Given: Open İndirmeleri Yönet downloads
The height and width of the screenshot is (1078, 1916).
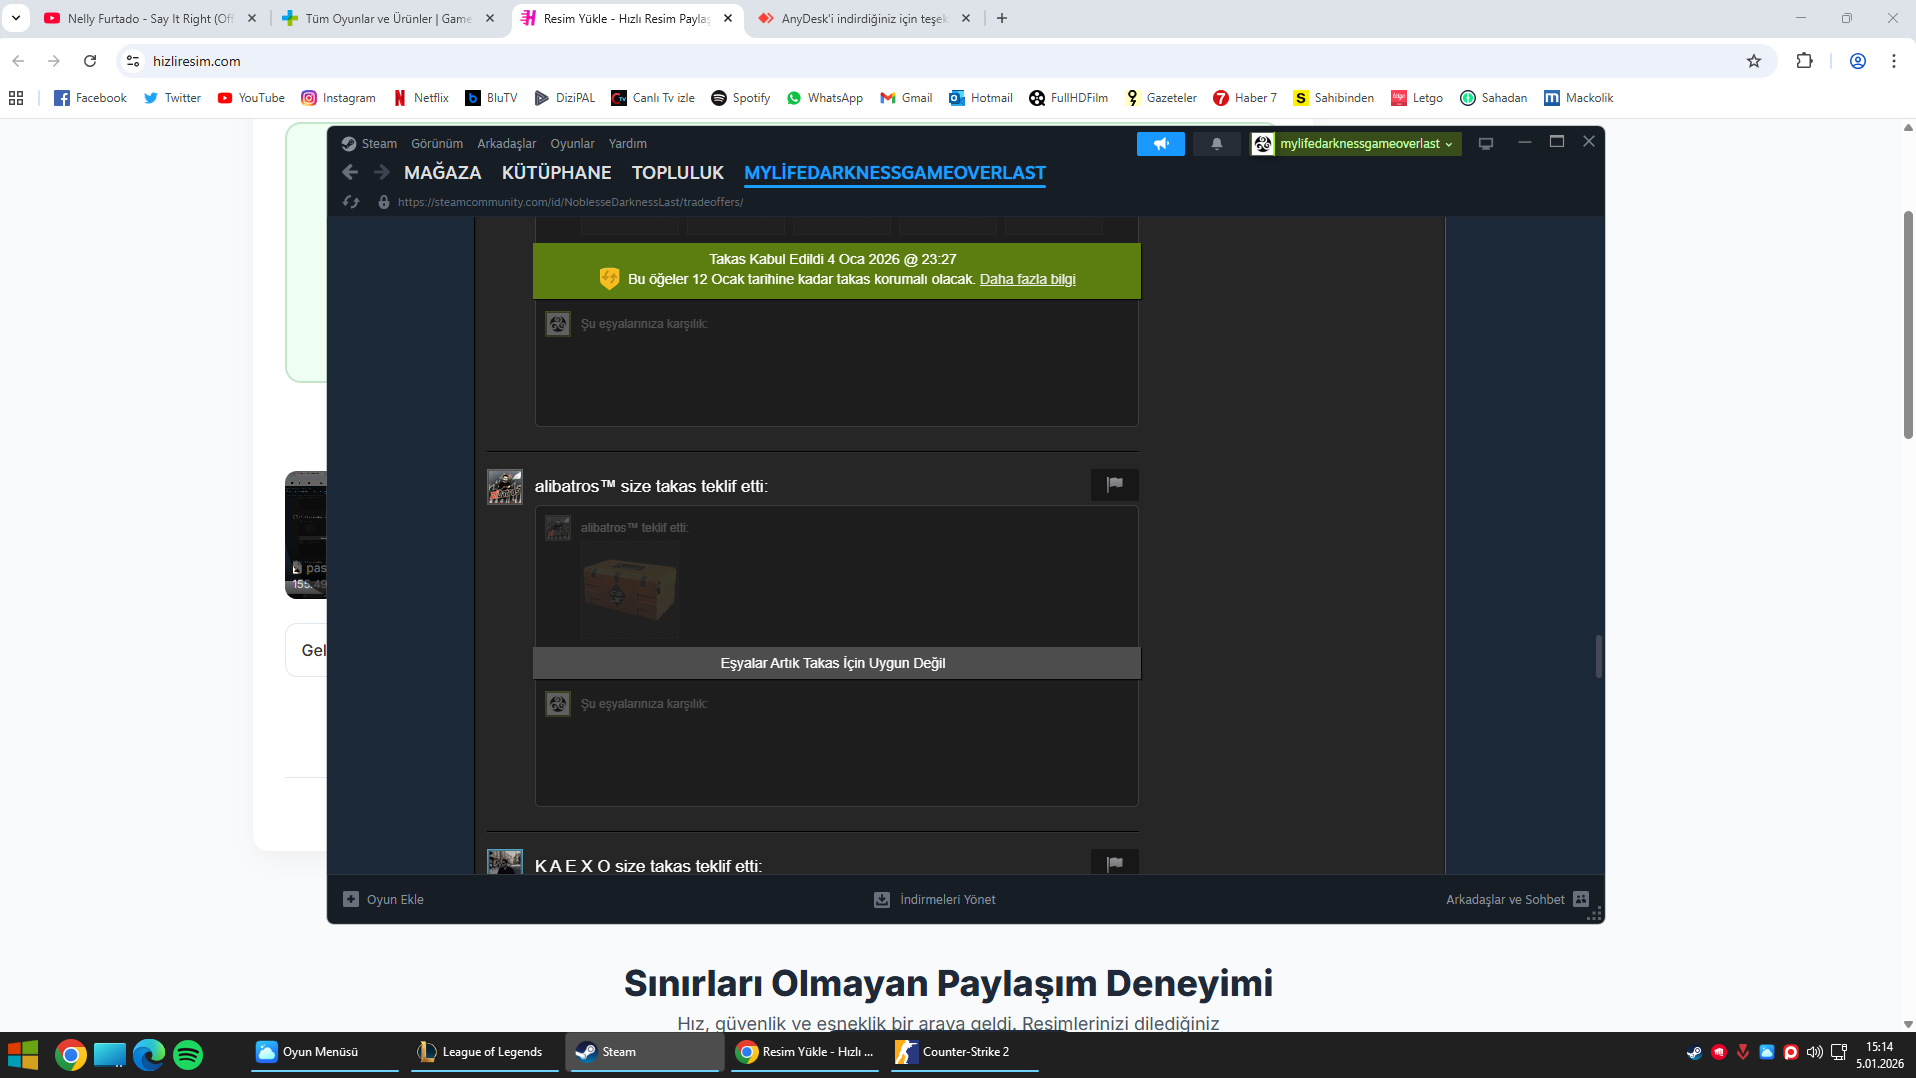Looking at the screenshot, I should click(935, 899).
